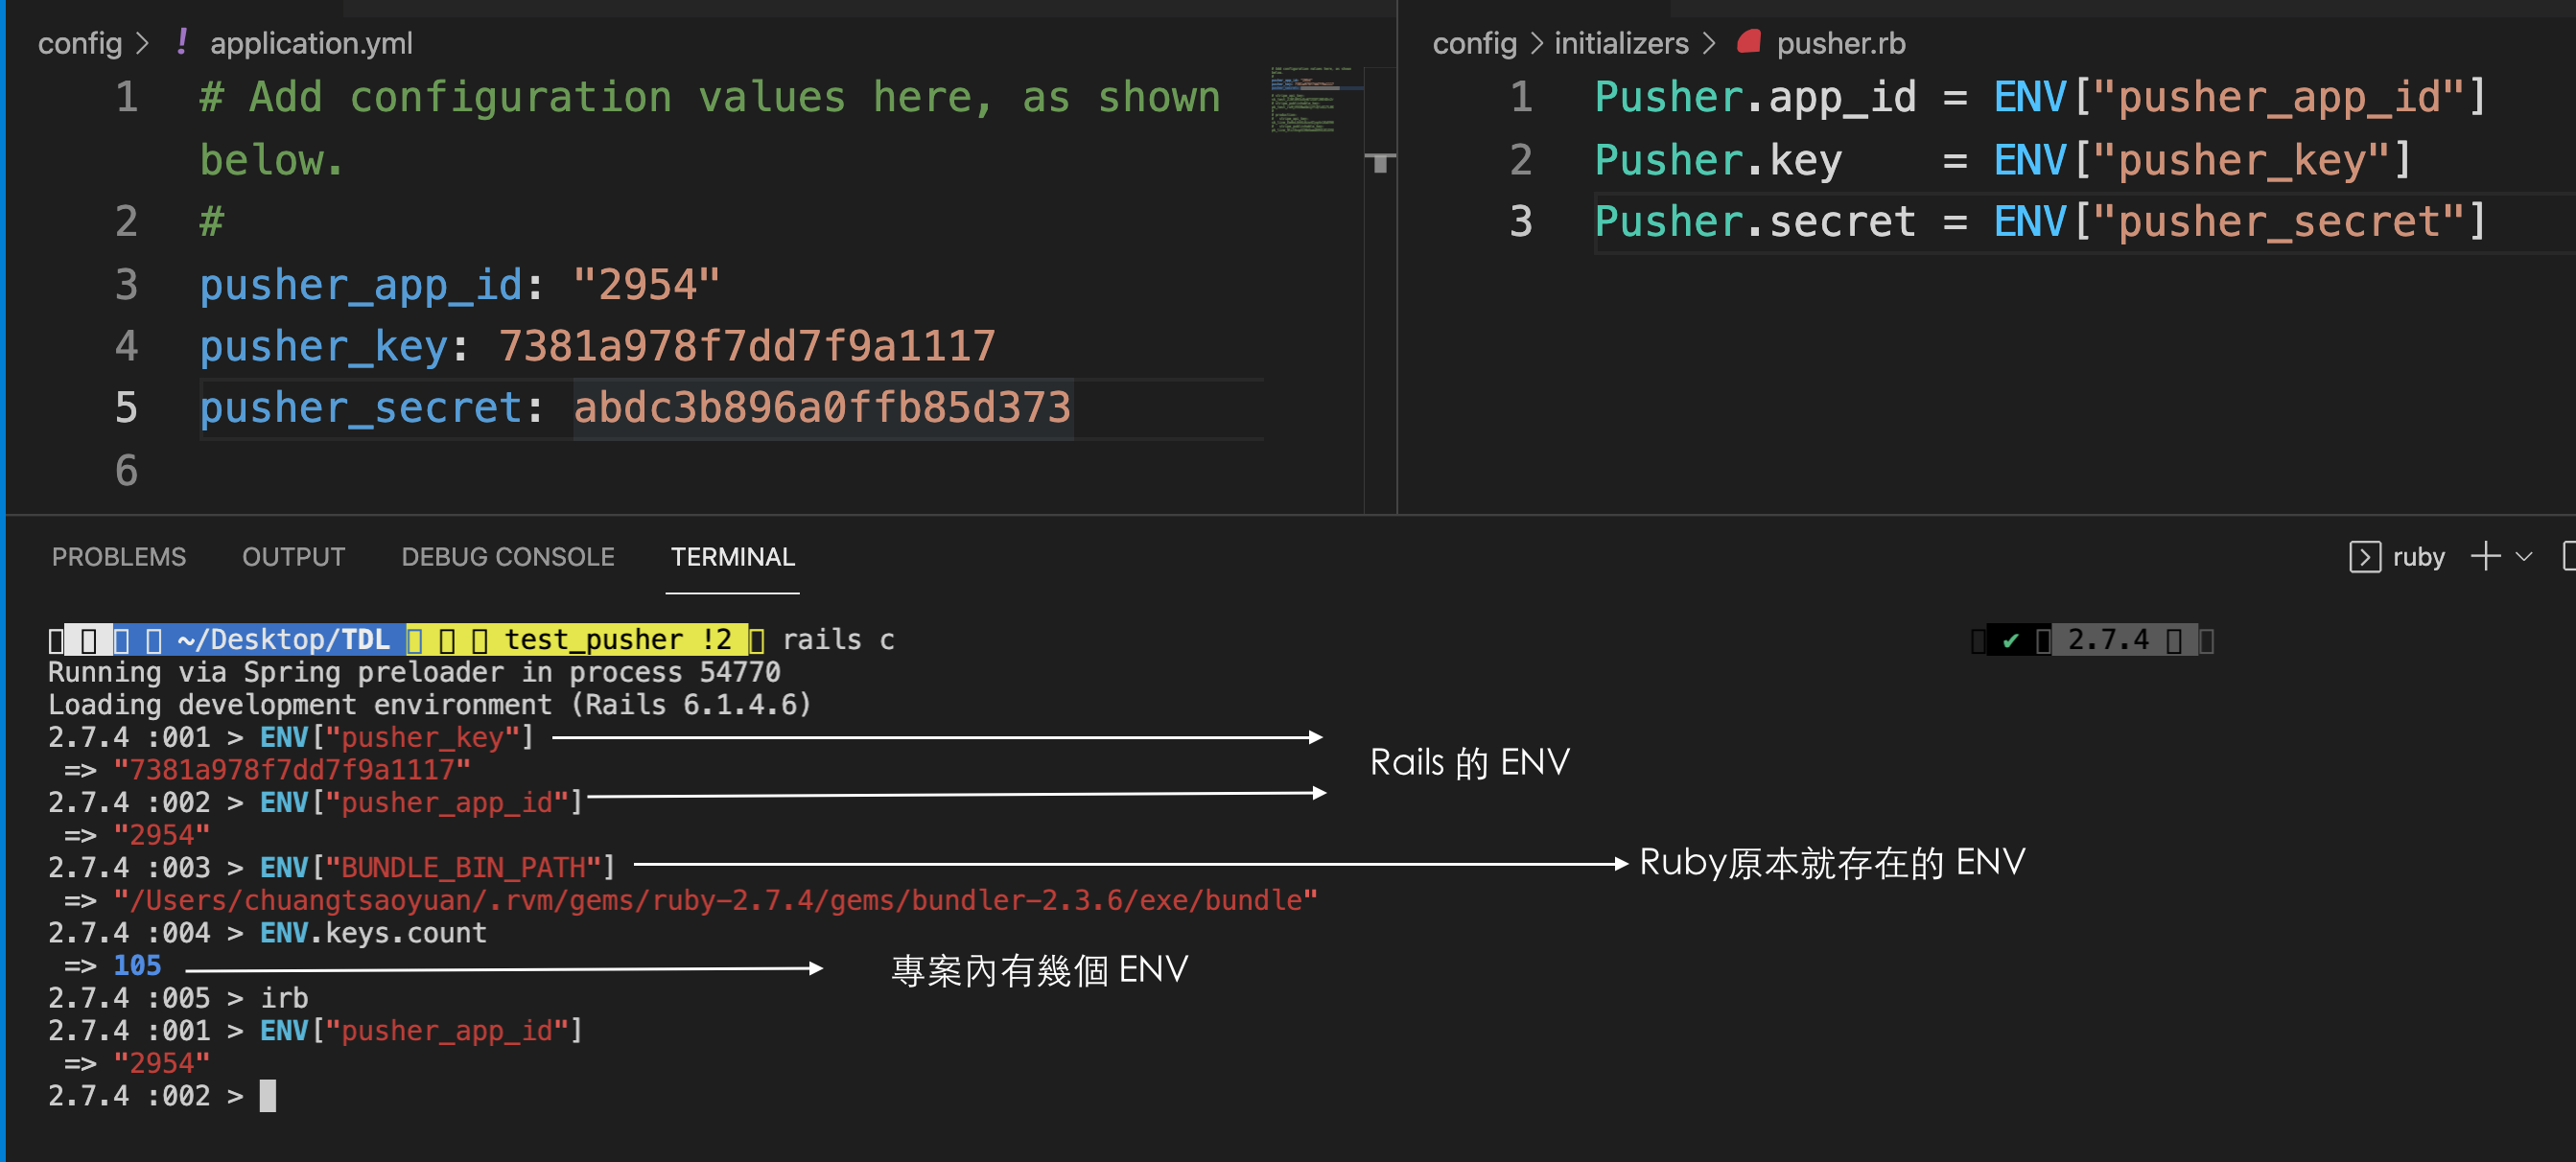Viewport: 2576px width, 1162px height.
Task: Click the ruby terminal name label
Action: [2418, 557]
